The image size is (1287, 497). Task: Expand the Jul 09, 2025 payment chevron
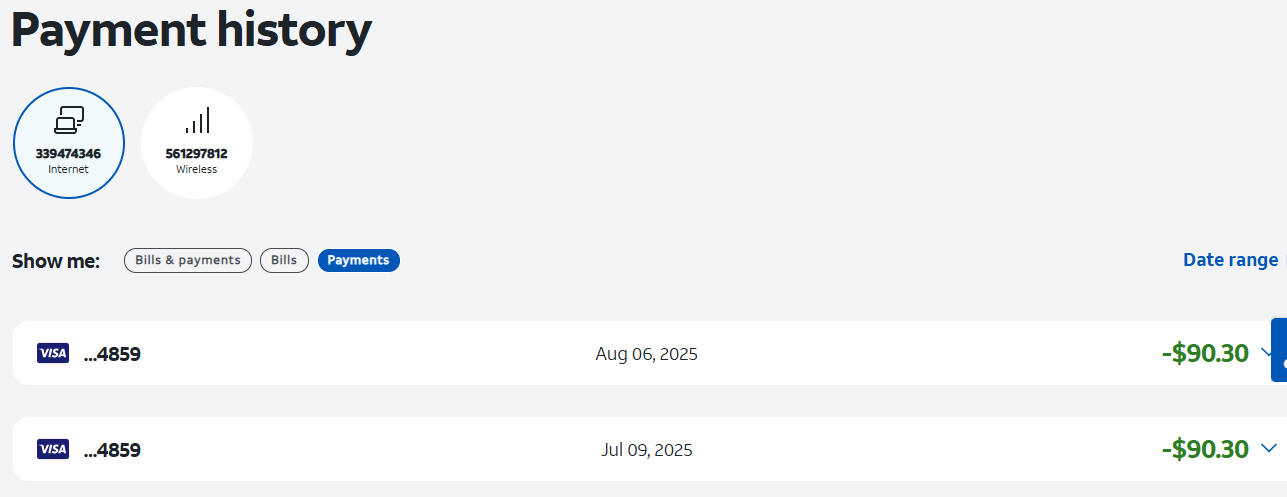[x=1269, y=448]
